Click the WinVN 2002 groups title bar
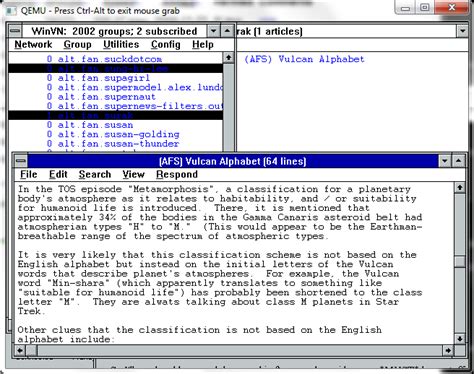This screenshot has height=374, width=474. pos(114,31)
